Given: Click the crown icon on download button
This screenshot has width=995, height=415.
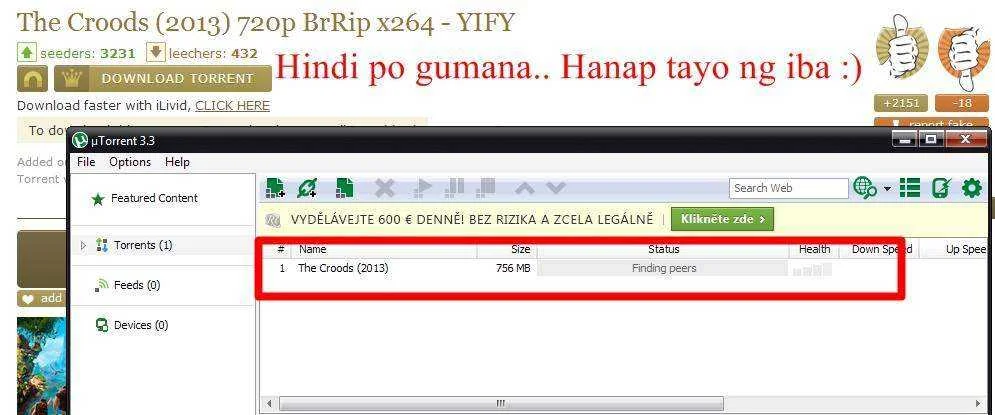Looking at the screenshot, I should [x=73, y=79].
